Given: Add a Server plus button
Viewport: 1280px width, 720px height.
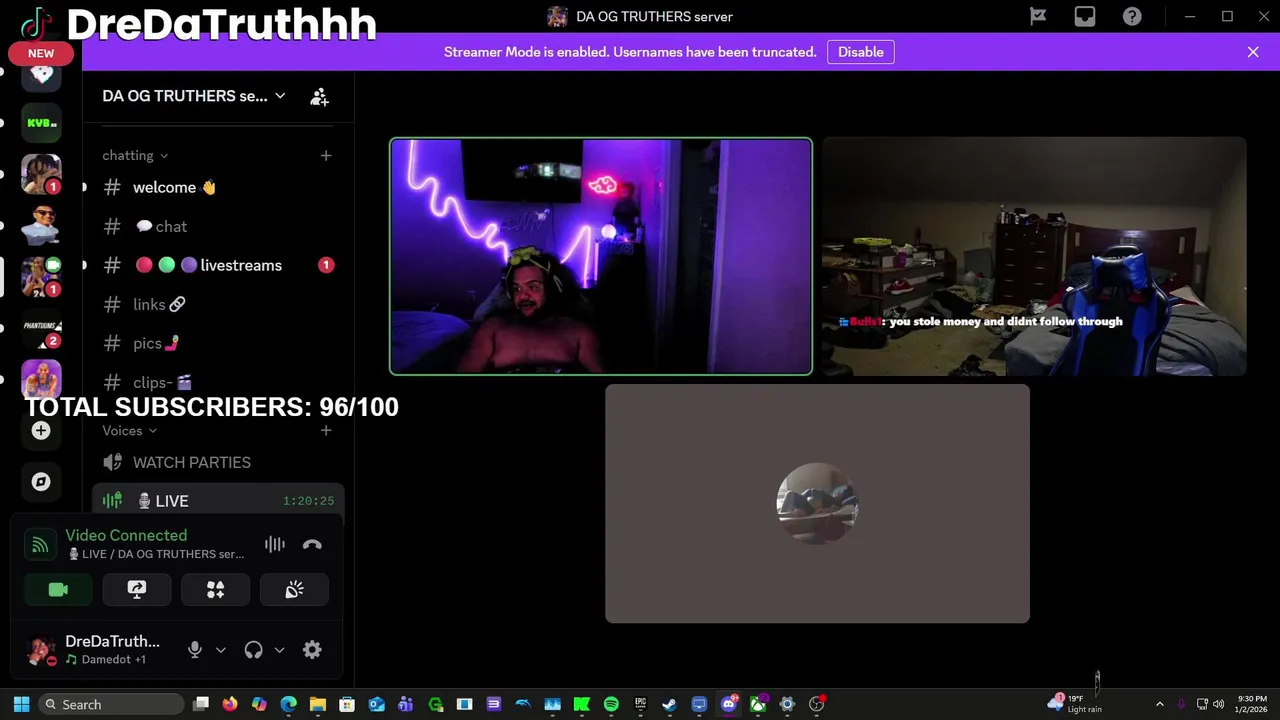Looking at the screenshot, I should (41, 430).
